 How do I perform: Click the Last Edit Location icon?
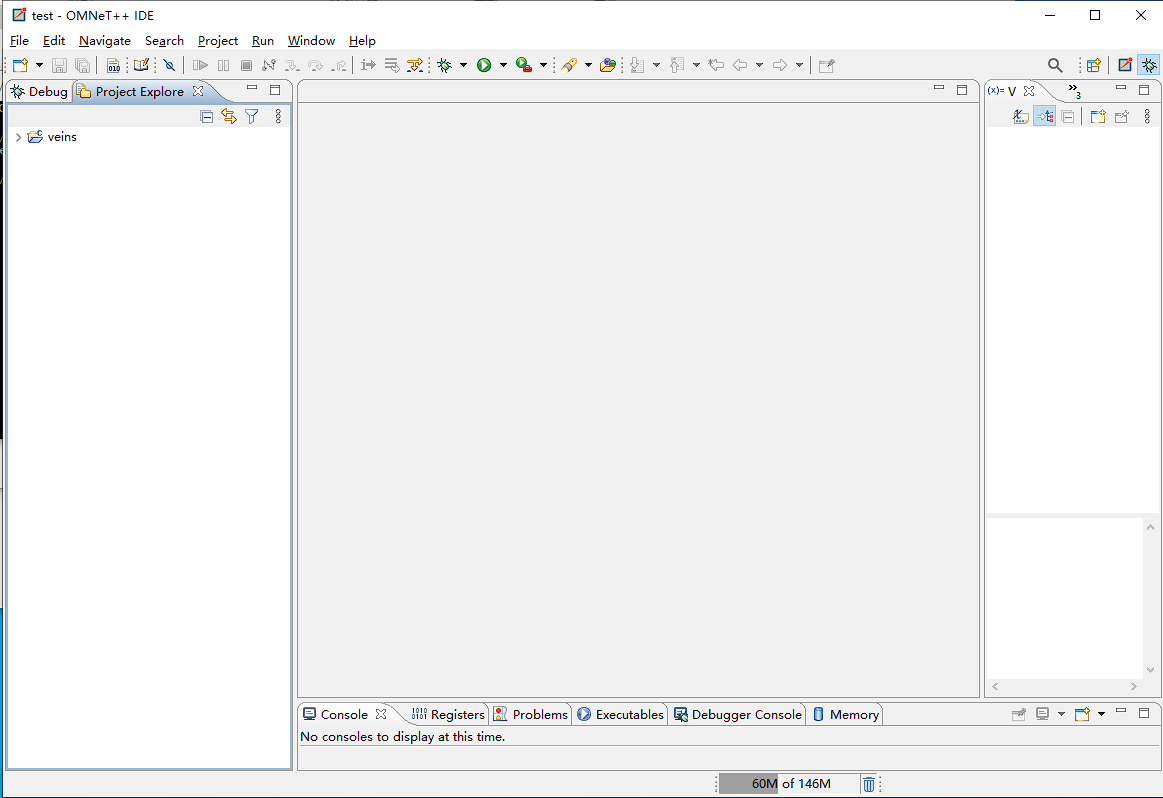(716, 65)
